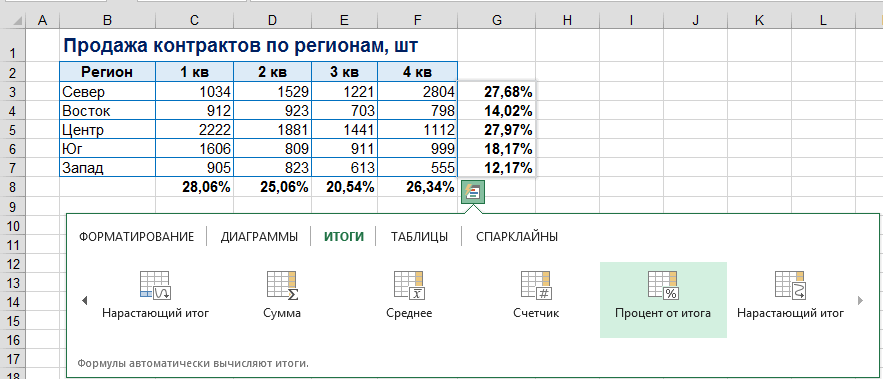Screen dimensions: 883x379
Task: Select column I header
Action: (631, 20)
